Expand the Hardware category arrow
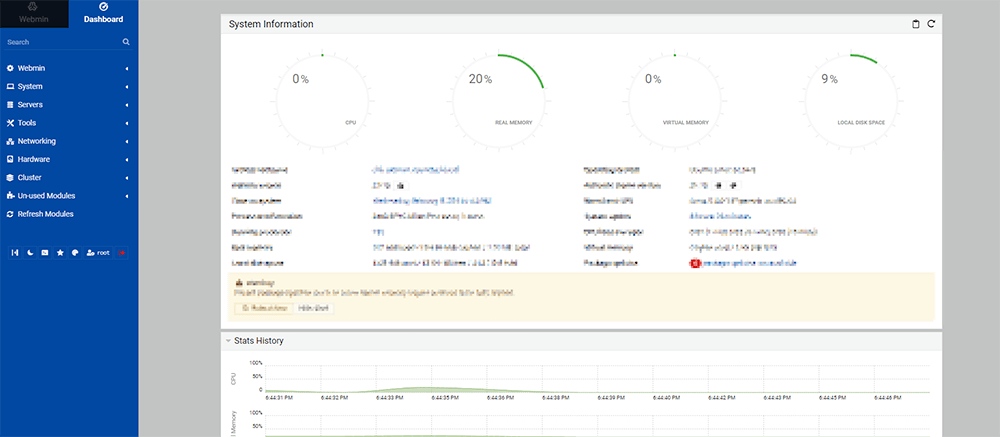This screenshot has width=1000, height=437. point(127,159)
